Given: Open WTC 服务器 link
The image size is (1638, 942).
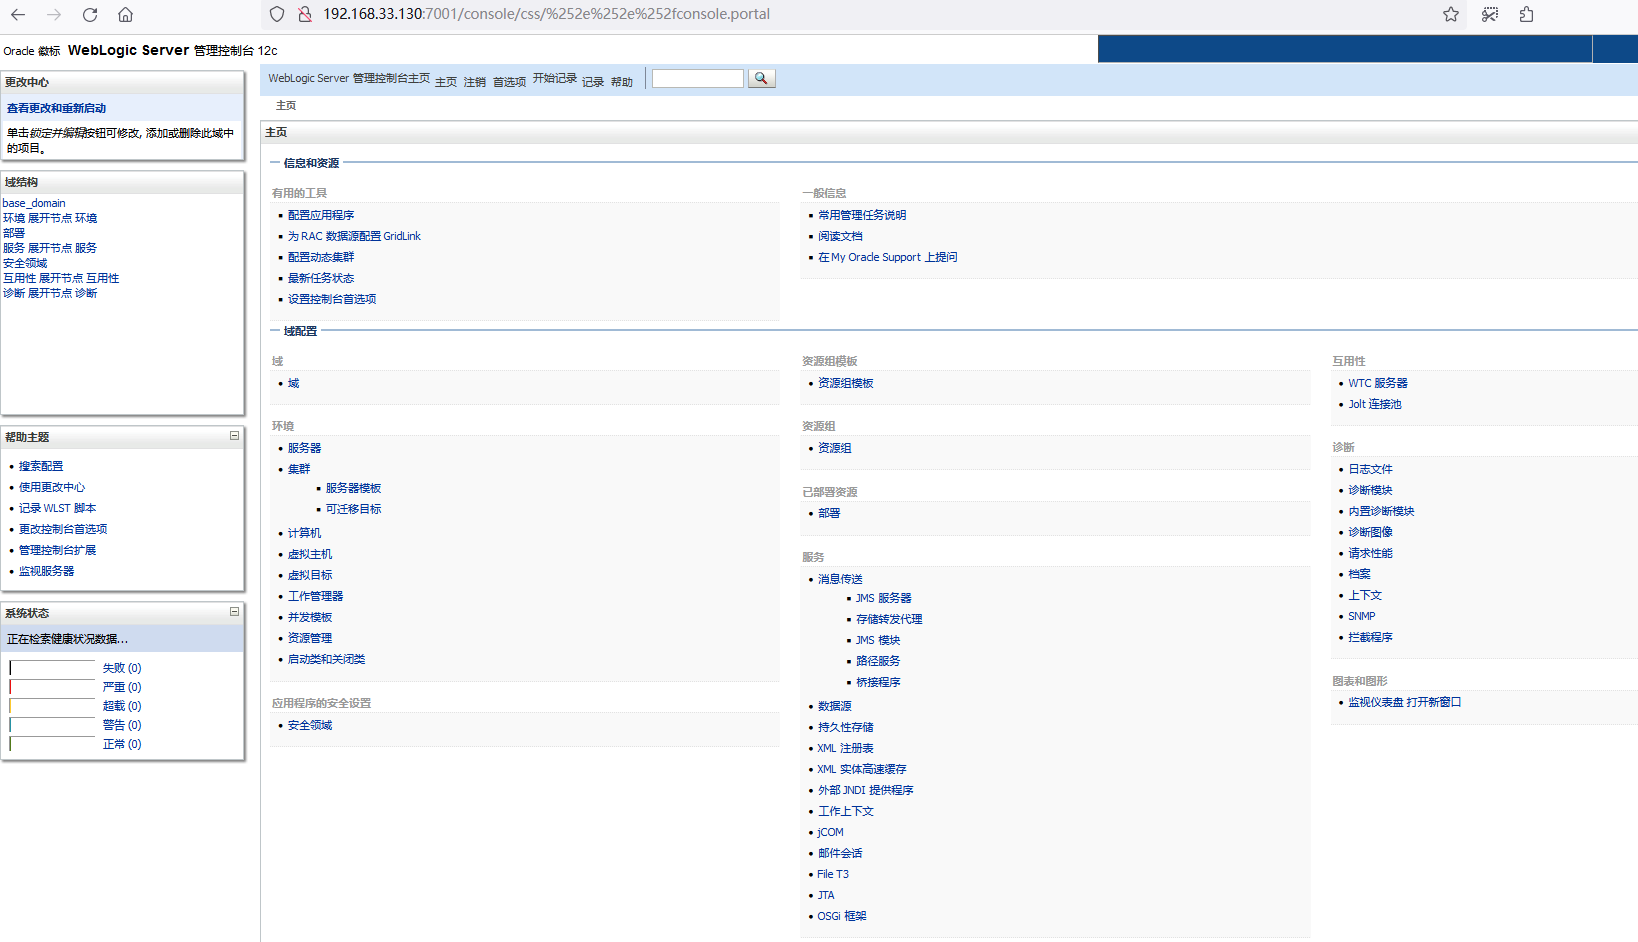Looking at the screenshot, I should tap(1378, 383).
